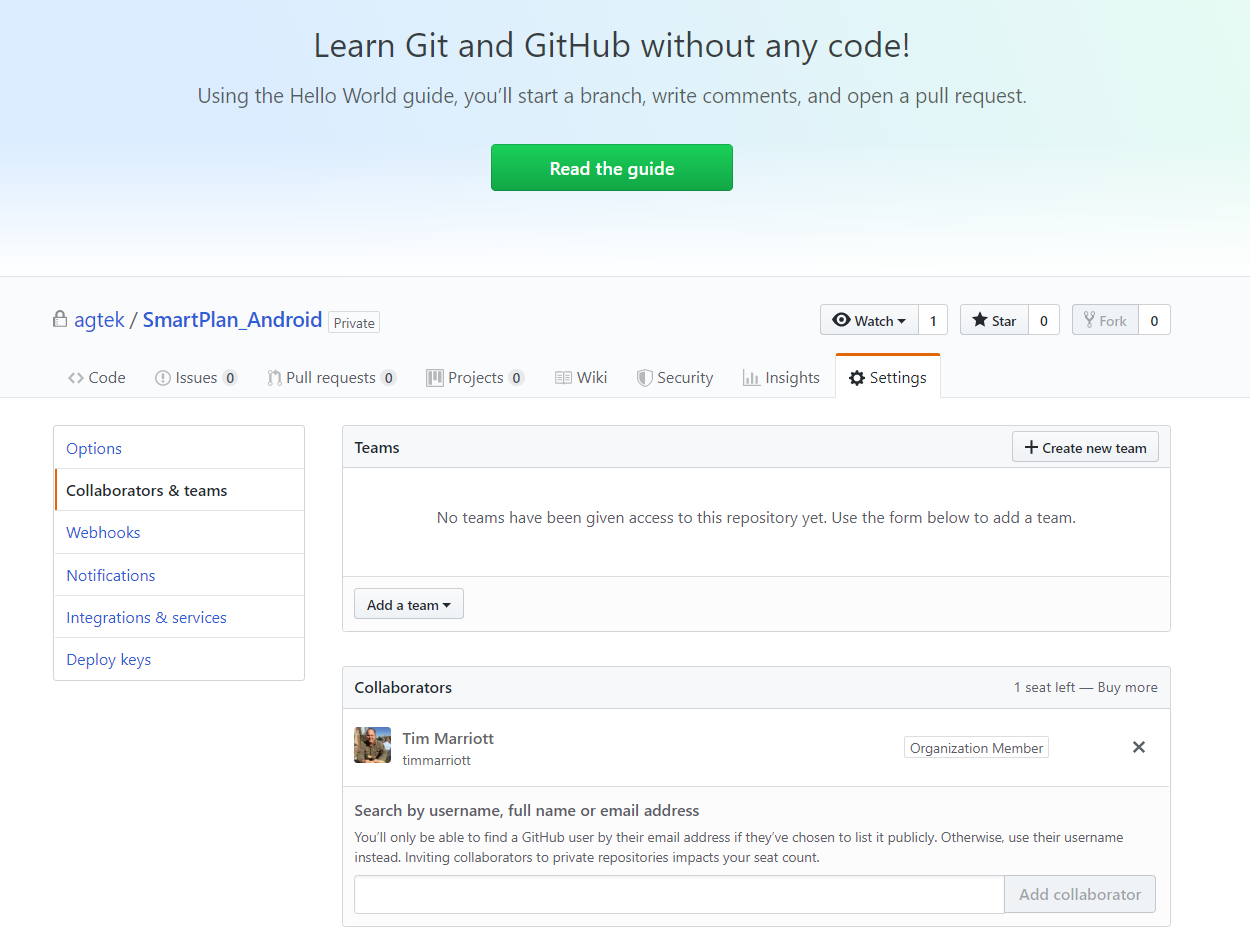Image resolution: width=1250 pixels, height=946 pixels.
Task: Switch to the Issues tab
Action: click(x=196, y=377)
